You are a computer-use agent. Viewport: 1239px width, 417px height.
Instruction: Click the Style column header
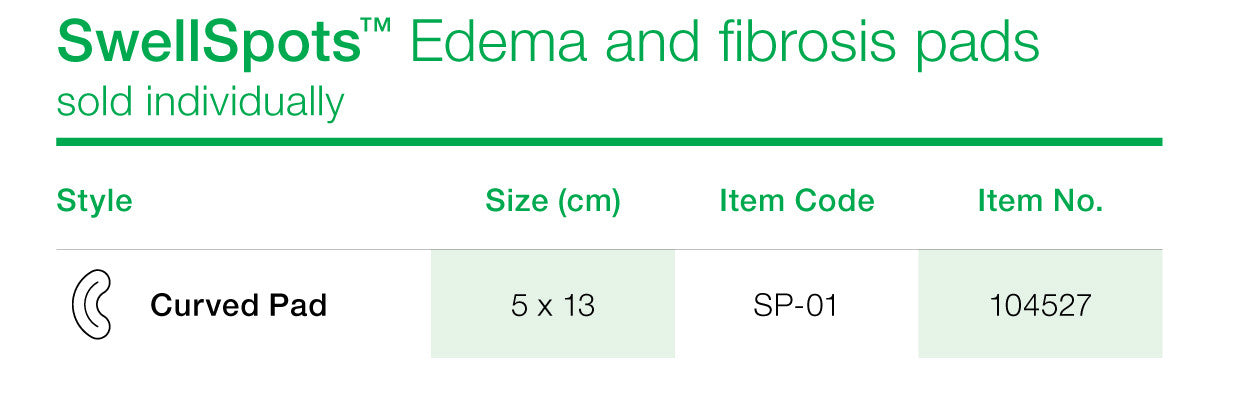point(94,201)
